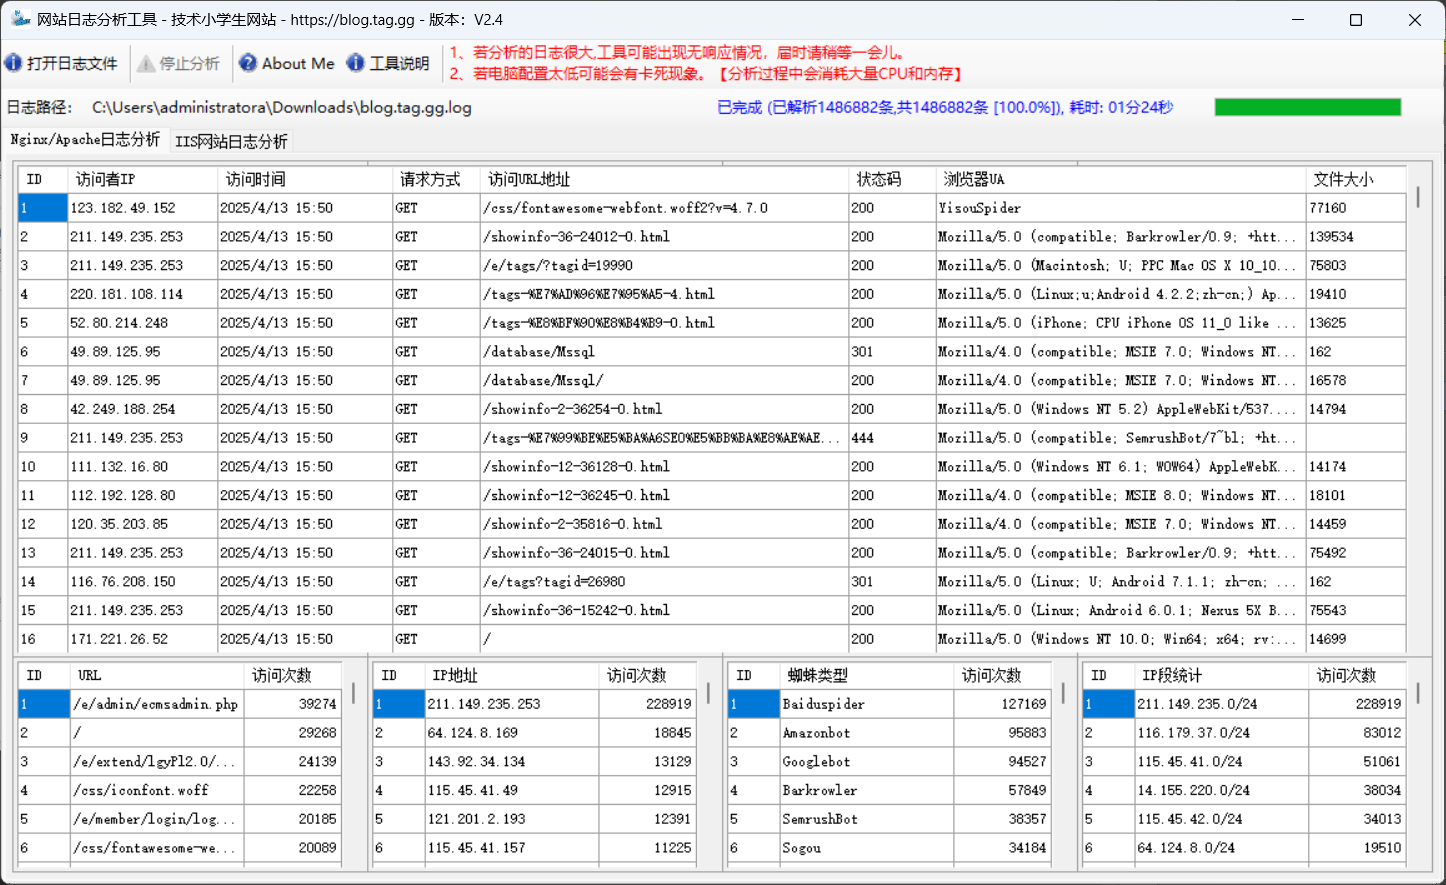Screen dimensions: 1446x885
Task: Click the About Me question mark icon
Action: point(248,63)
